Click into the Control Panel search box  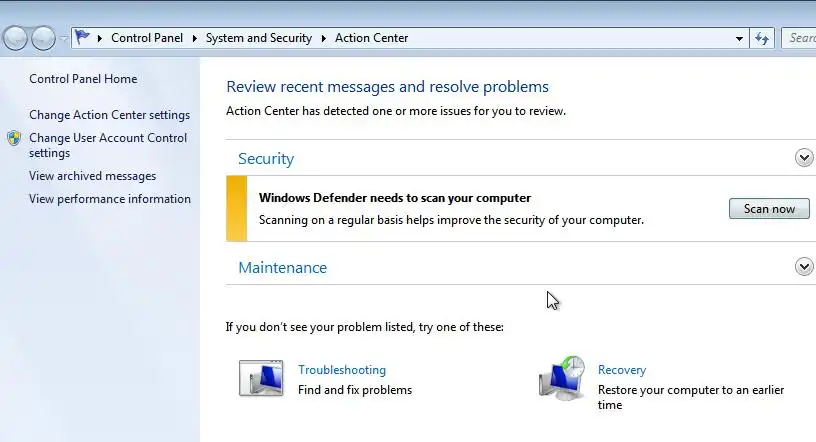pos(800,38)
